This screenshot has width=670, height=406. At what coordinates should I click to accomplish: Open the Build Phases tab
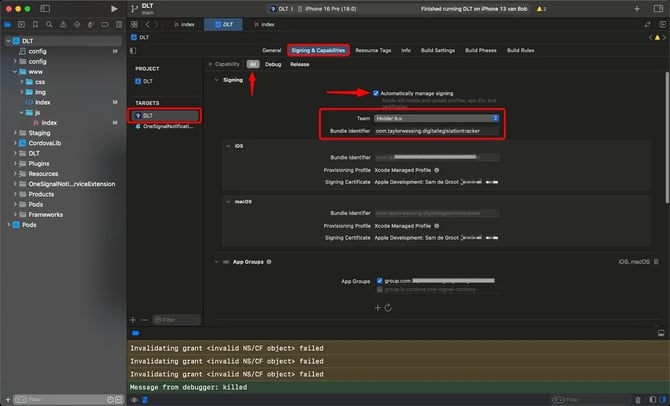coord(482,50)
